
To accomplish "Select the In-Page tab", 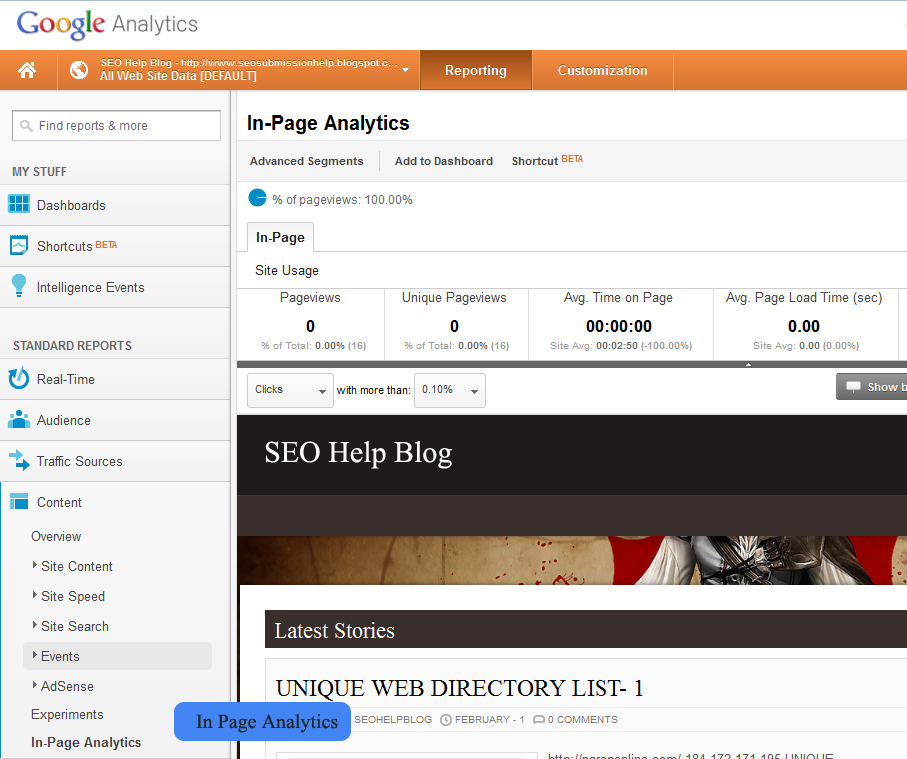I will (x=281, y=237).
